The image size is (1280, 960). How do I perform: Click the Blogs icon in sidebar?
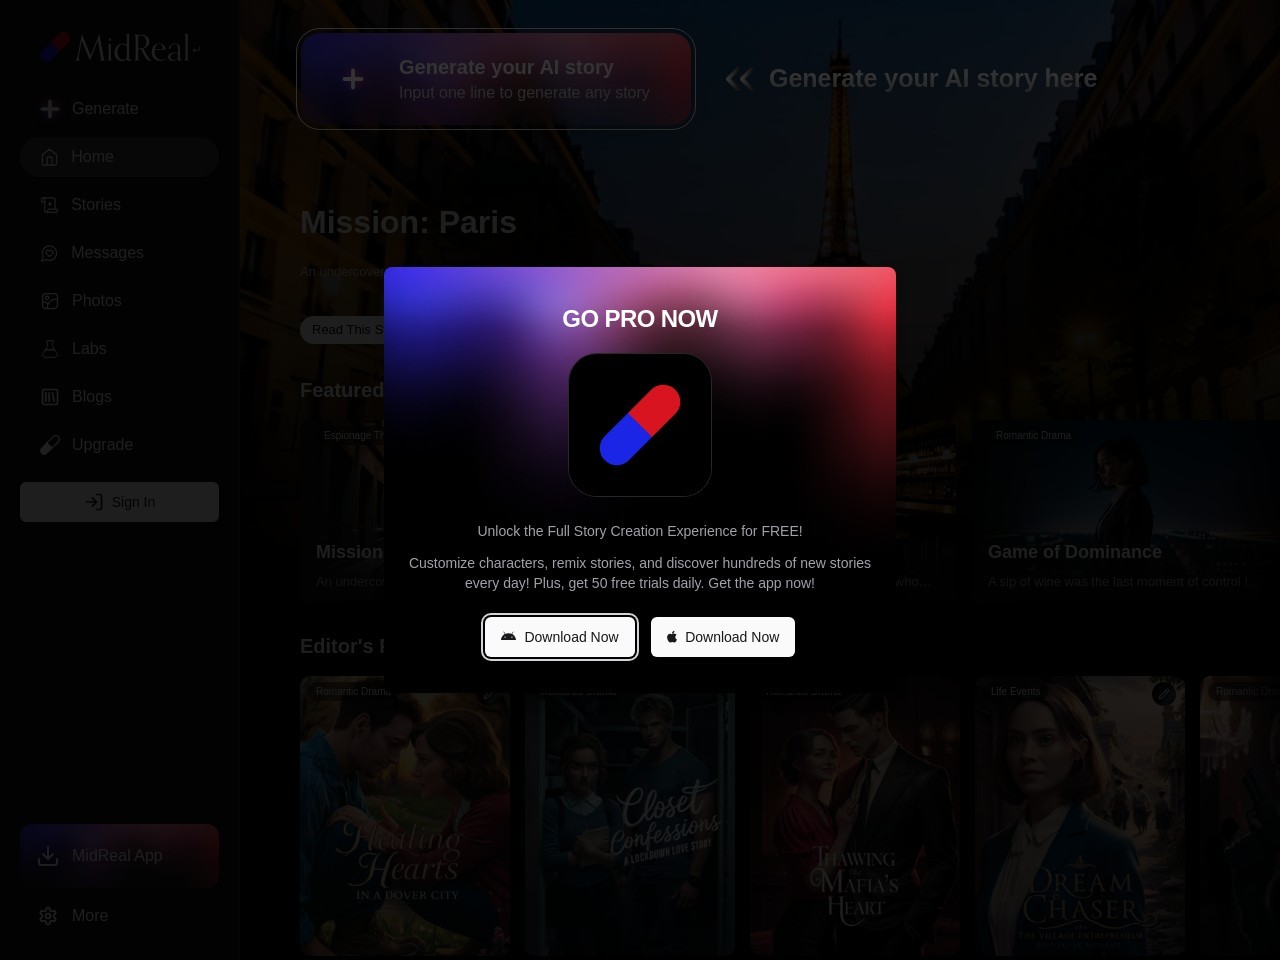(50, 397)
